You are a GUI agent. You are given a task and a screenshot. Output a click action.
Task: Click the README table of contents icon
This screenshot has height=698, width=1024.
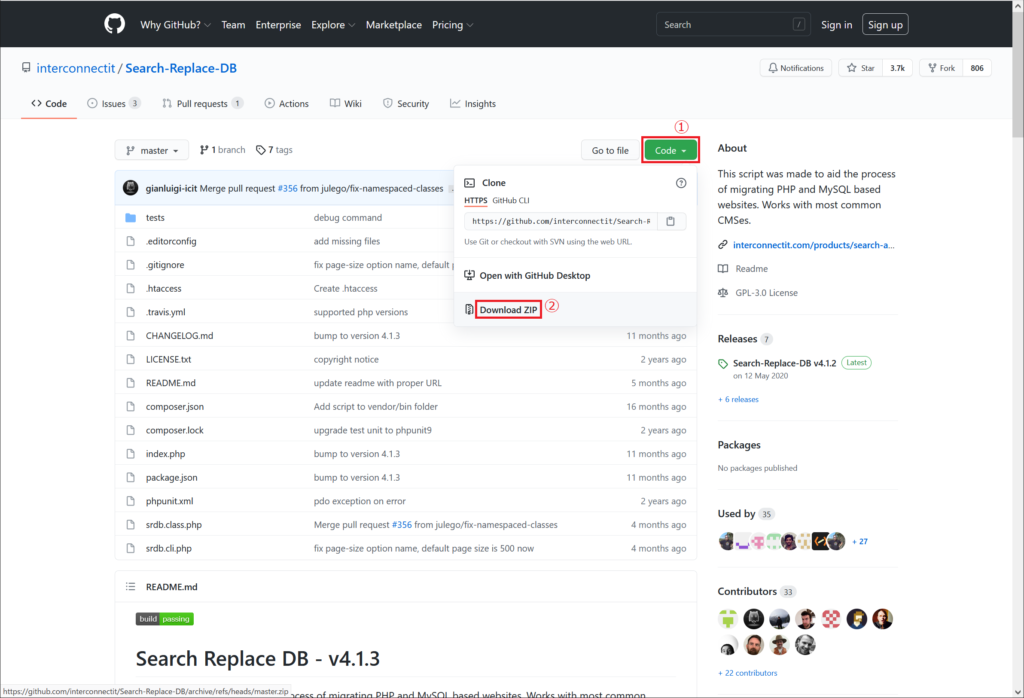[x=131, y=586]
